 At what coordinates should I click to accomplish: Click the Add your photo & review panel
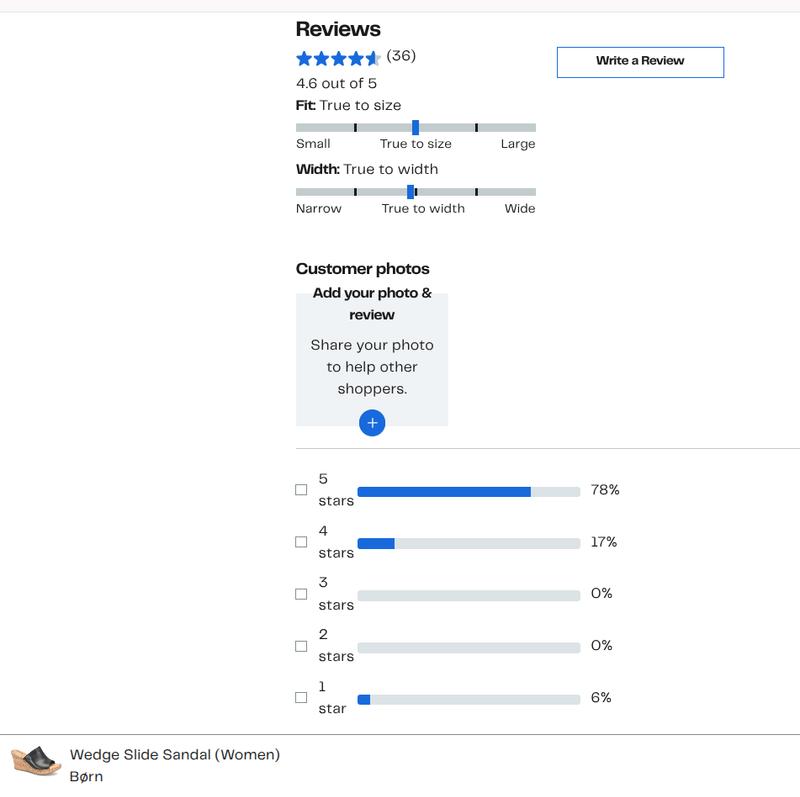click(372, 355)
